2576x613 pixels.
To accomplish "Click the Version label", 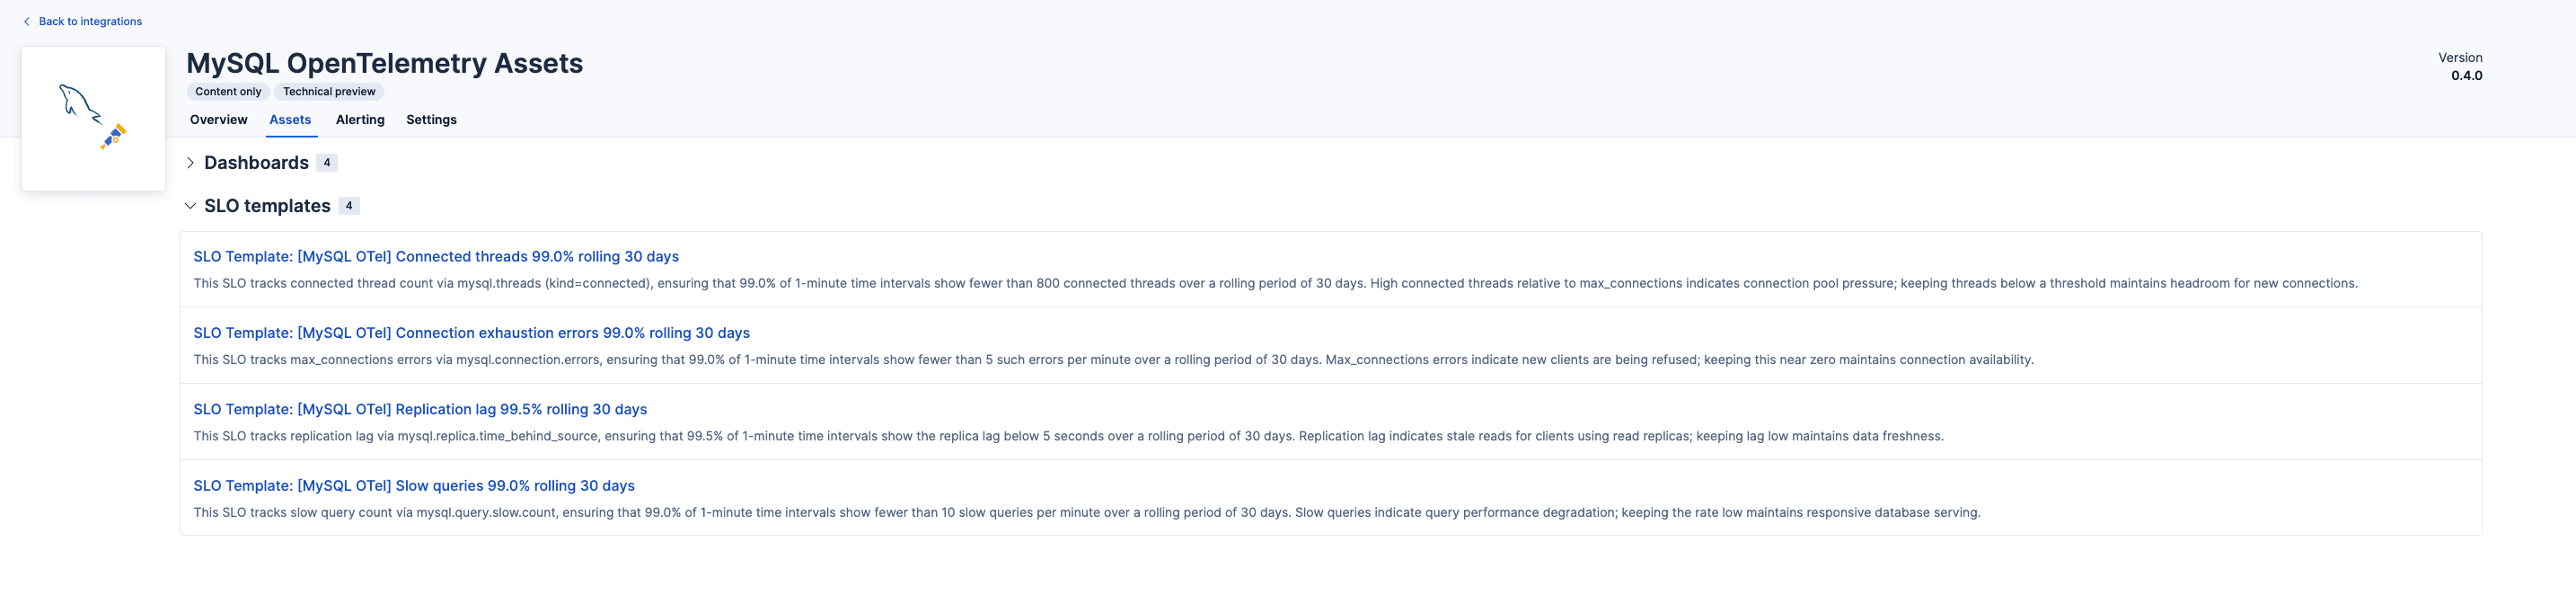I will tap(2460, 58).
